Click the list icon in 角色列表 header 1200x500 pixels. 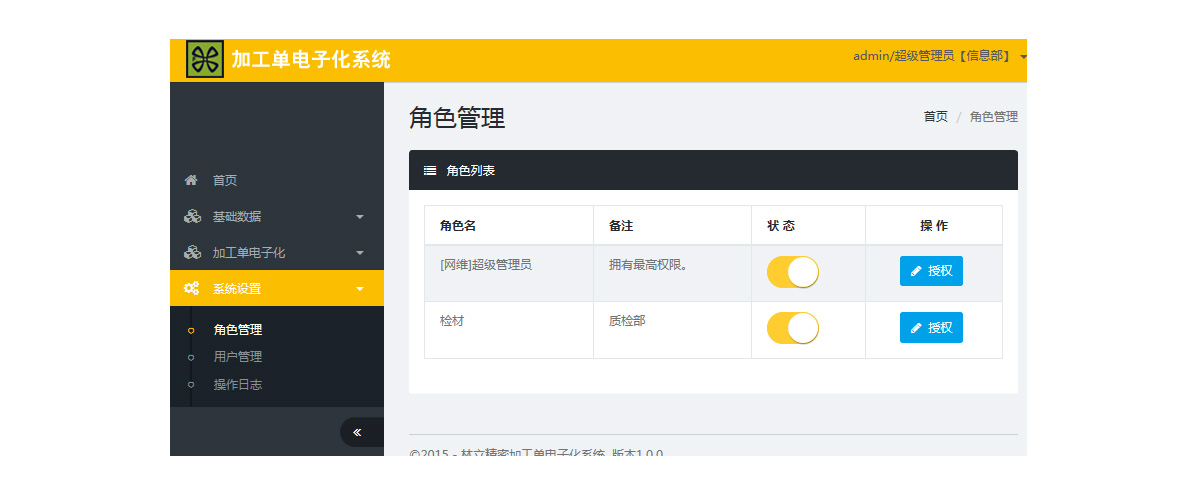coord(430,171)
